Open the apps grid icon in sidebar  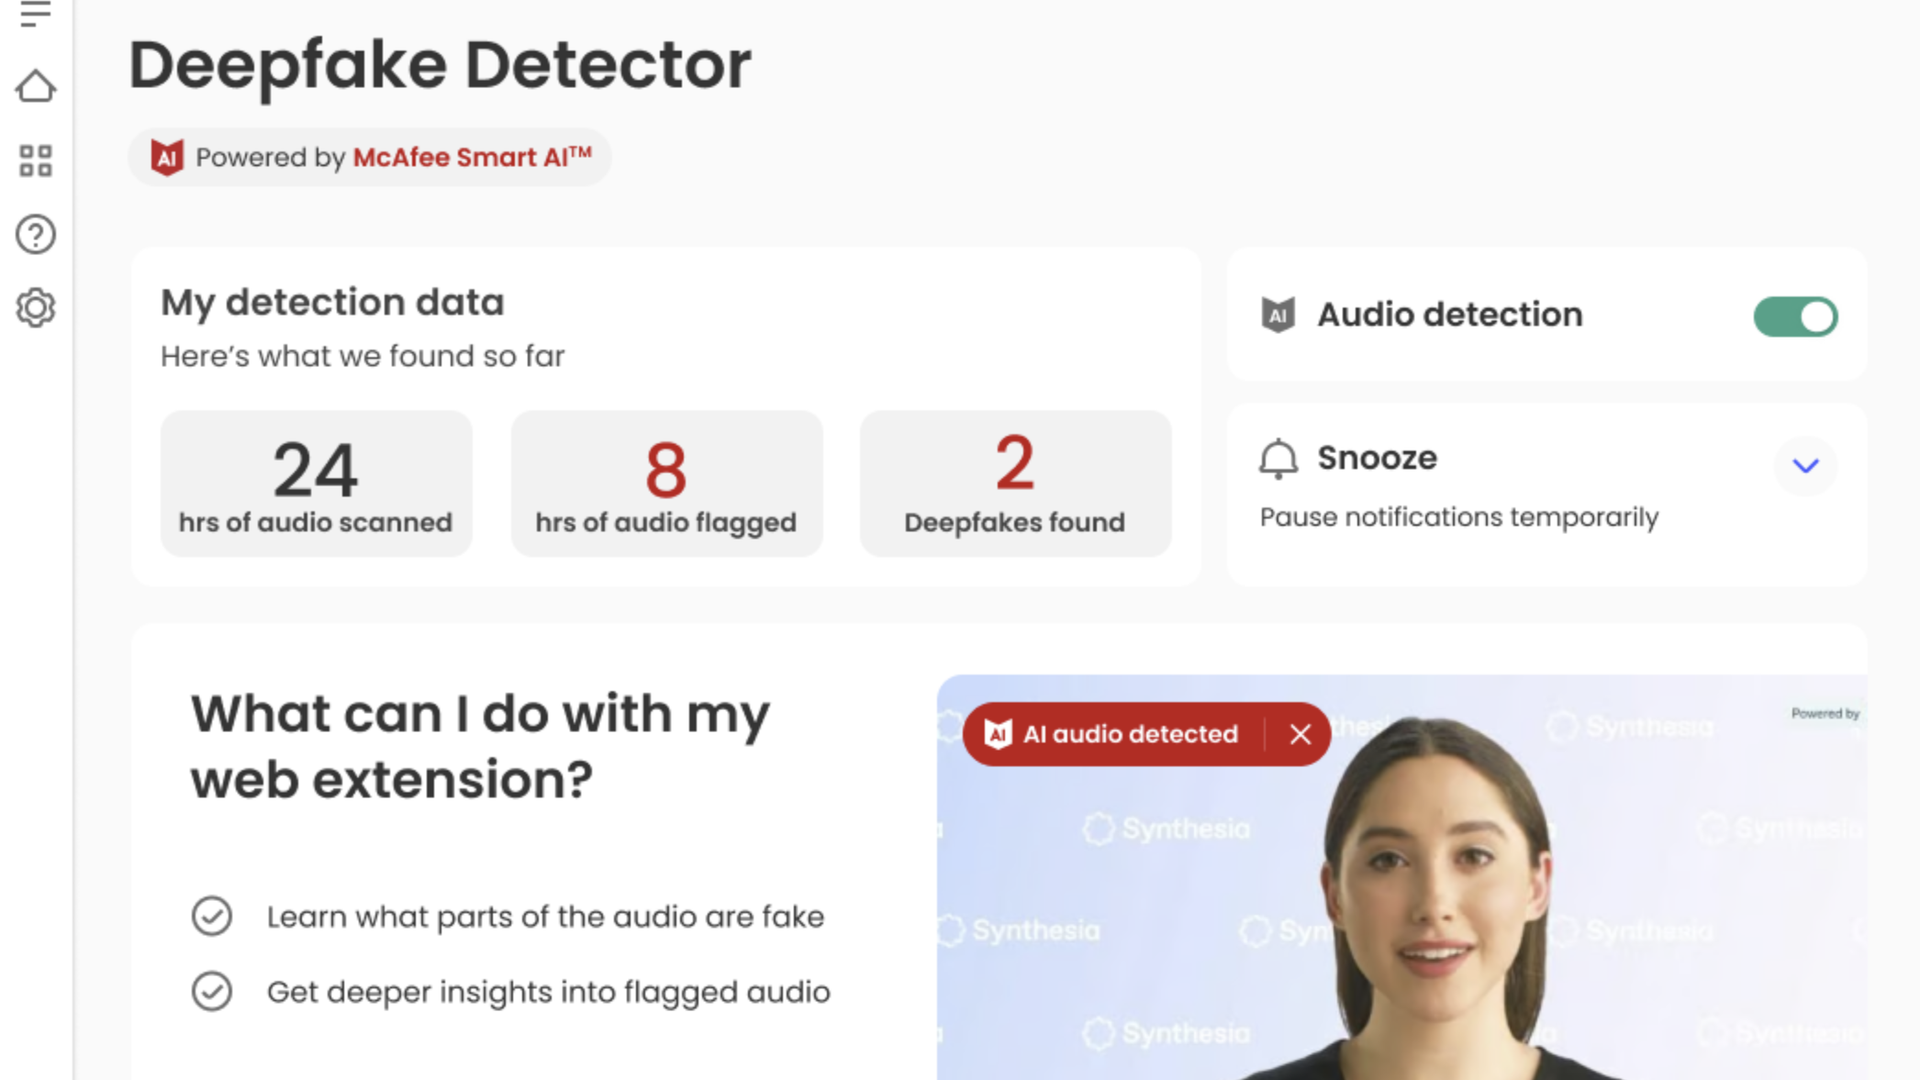tap(36, 160)
